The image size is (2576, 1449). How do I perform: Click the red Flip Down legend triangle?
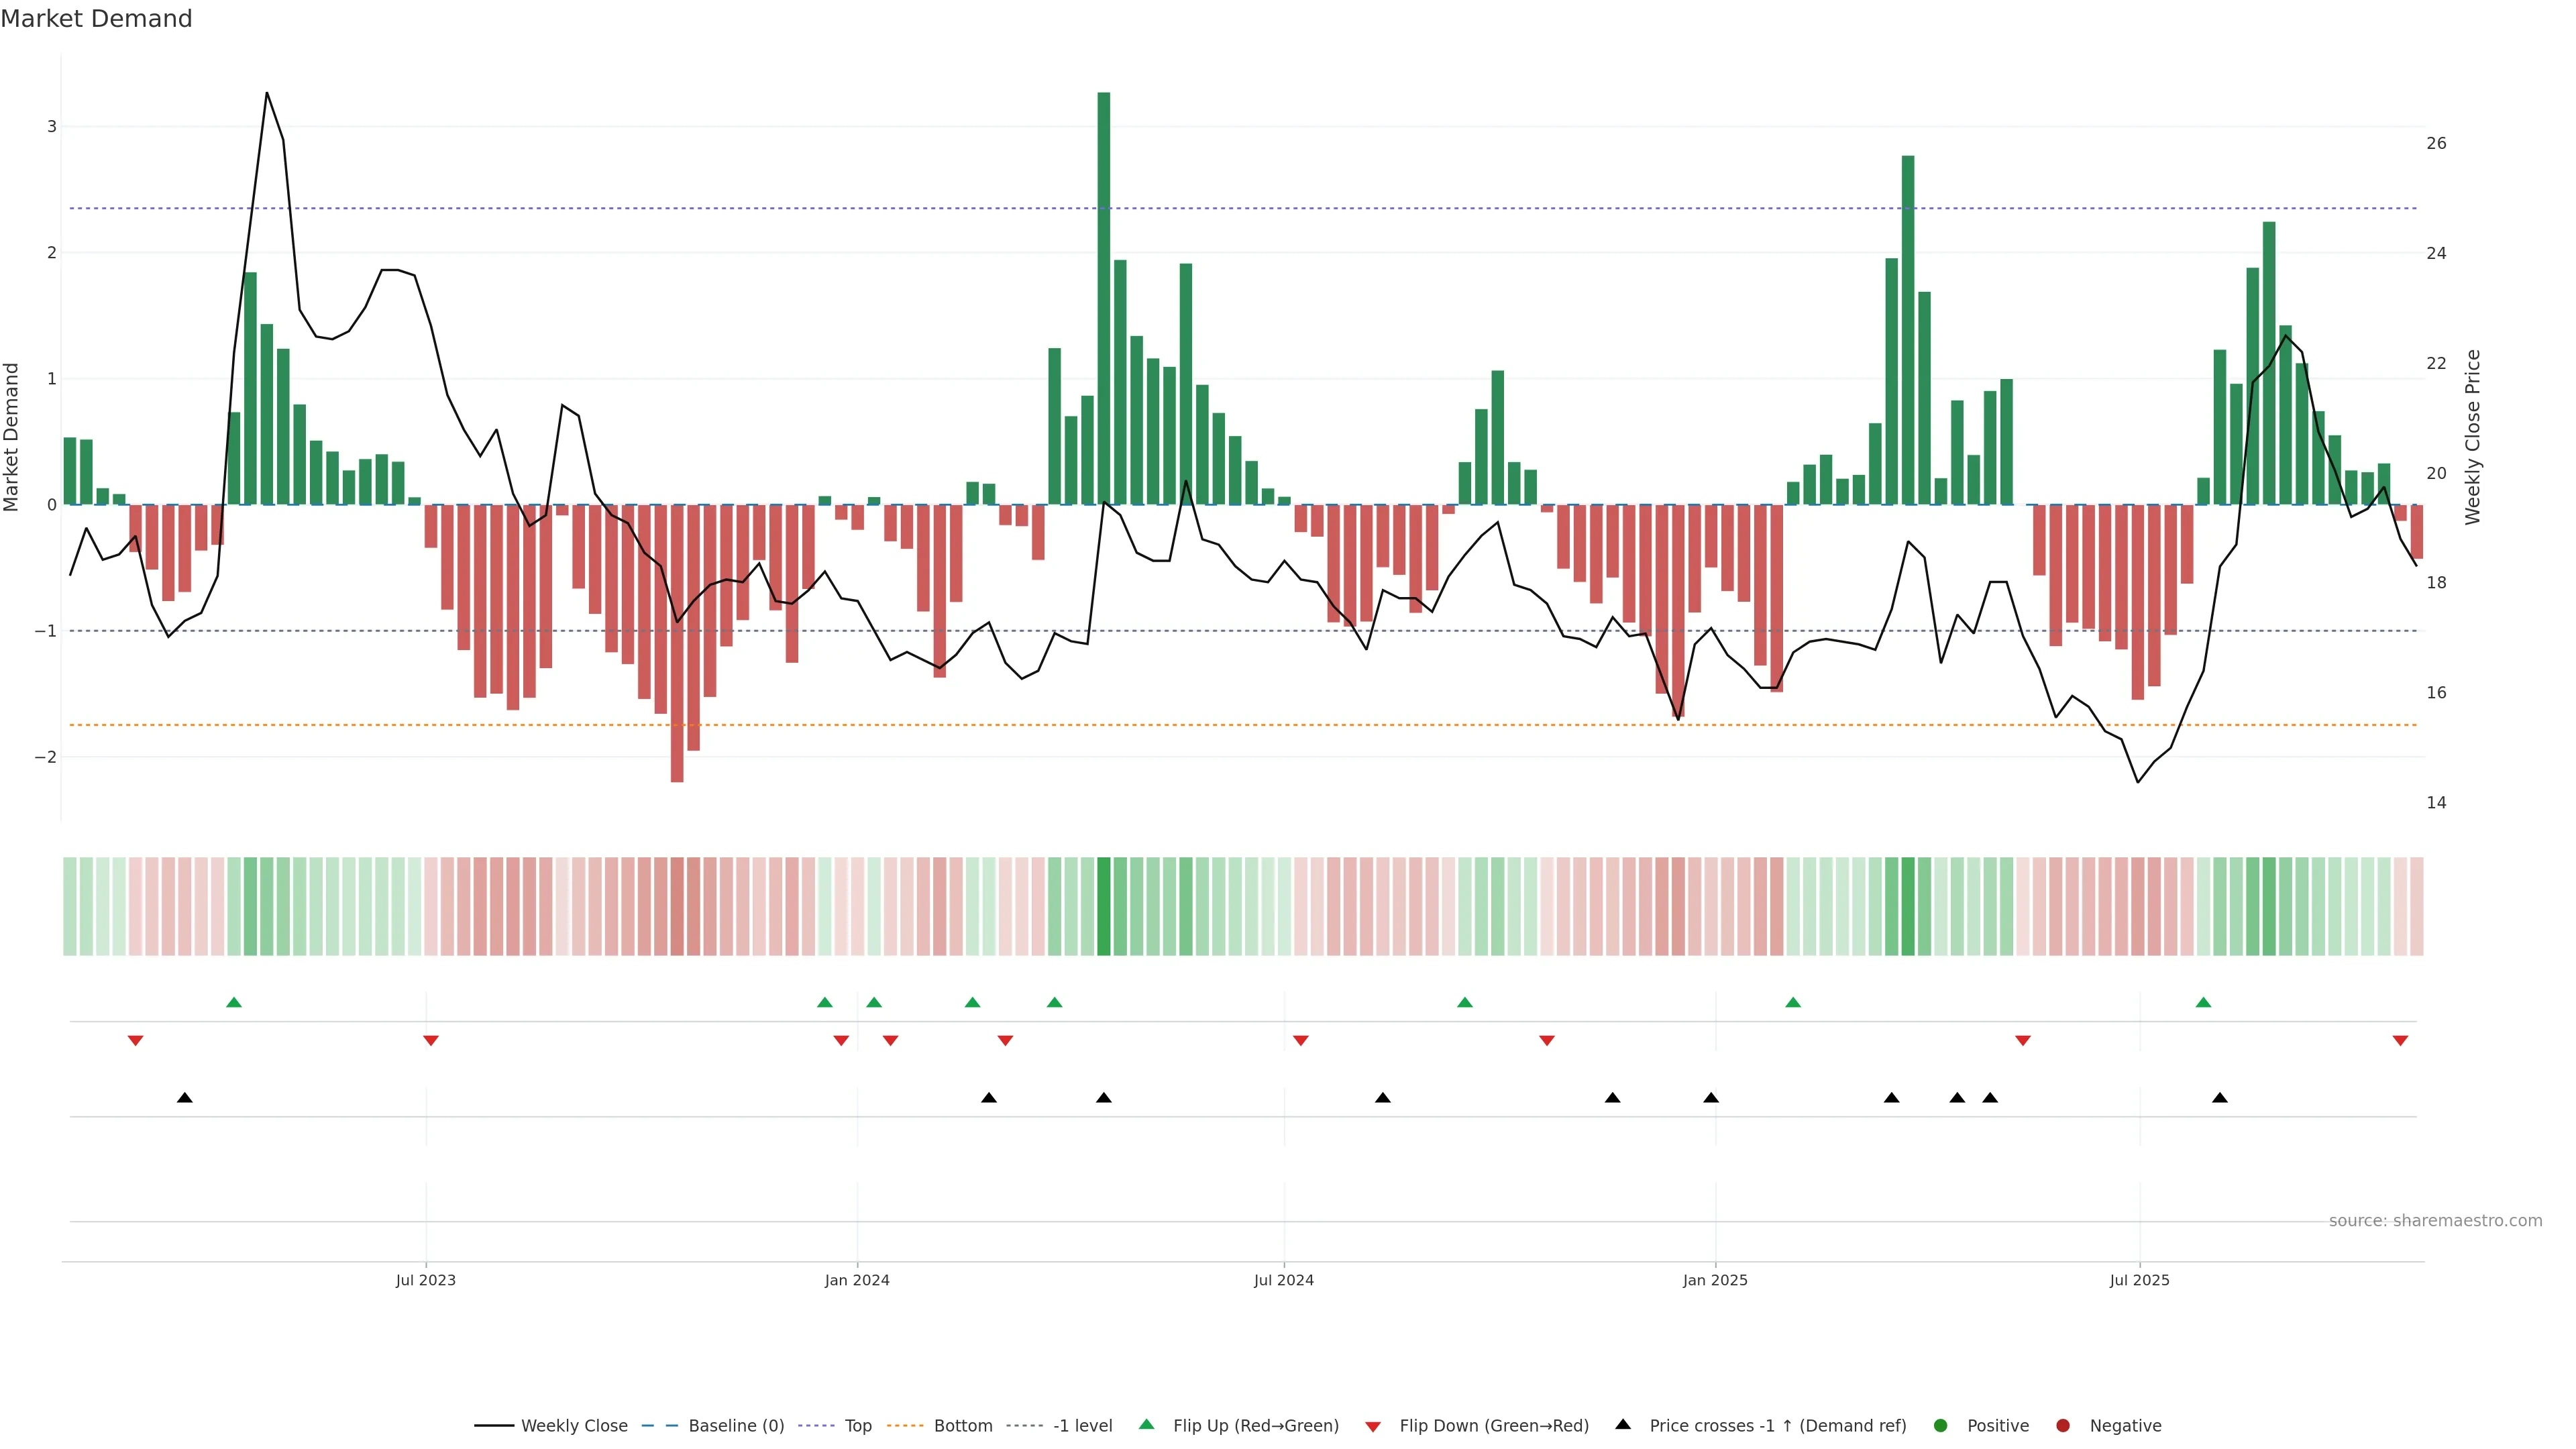coord(1373,1426)
